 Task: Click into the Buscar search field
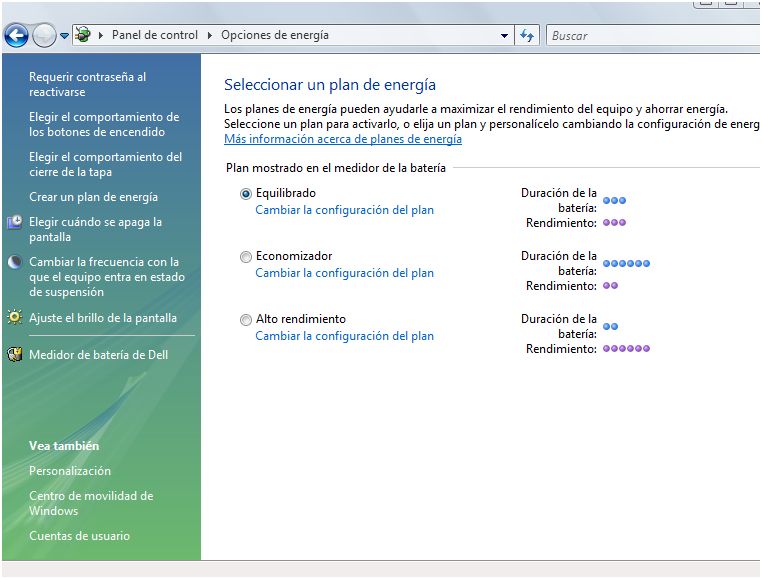(654, 35)
